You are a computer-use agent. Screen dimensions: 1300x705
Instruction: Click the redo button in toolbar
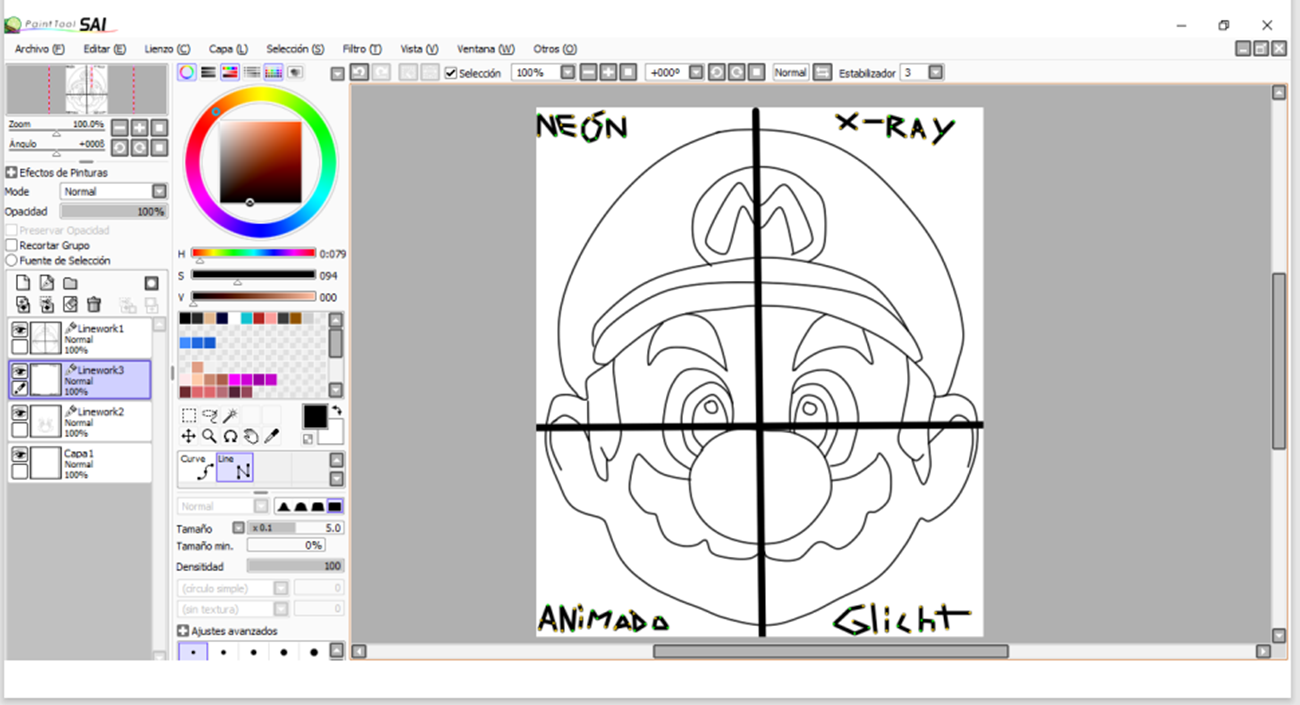(381, 72)
